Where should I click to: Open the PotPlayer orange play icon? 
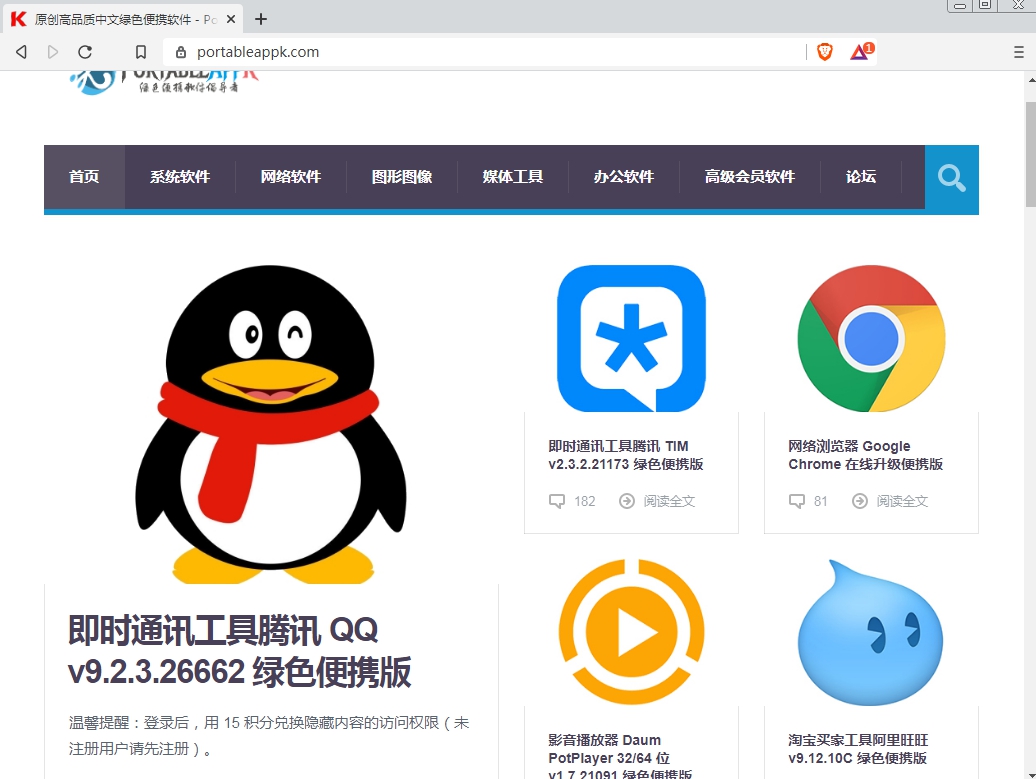[x=631, y=632]
